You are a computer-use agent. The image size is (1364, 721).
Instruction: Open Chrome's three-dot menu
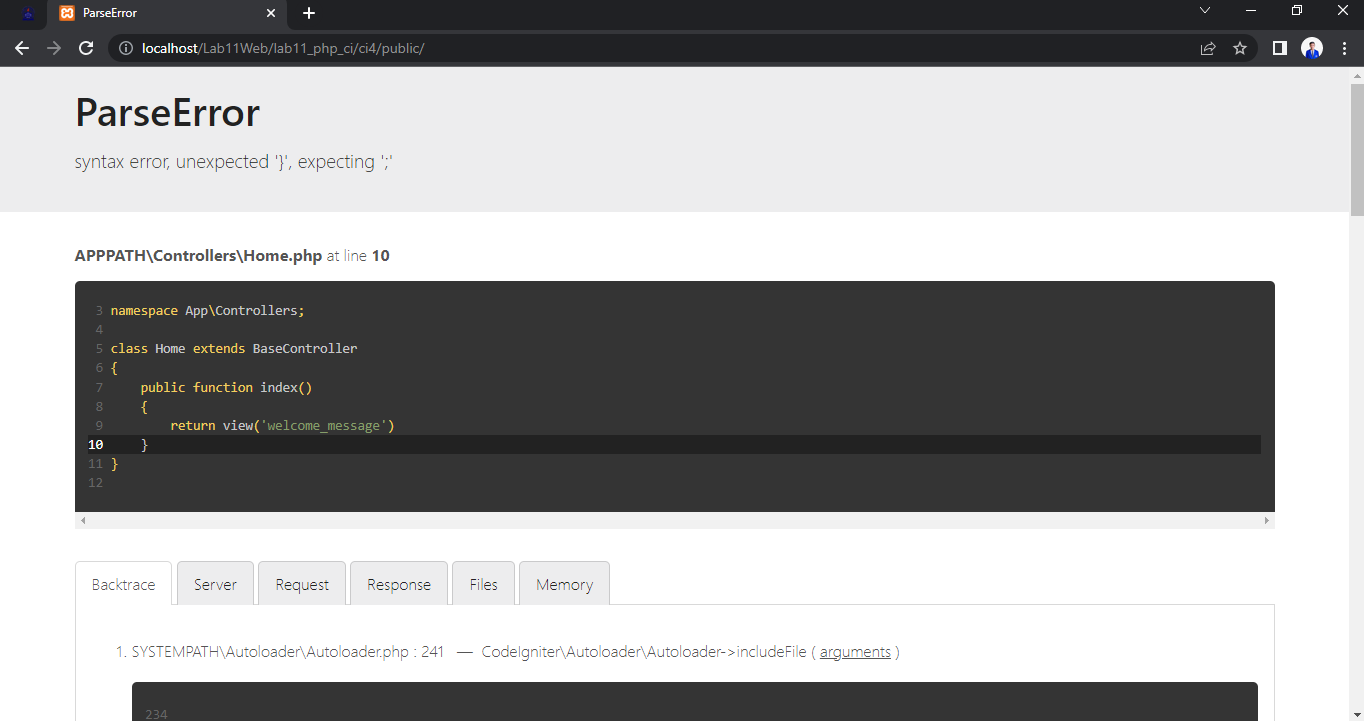[1345, 47]
